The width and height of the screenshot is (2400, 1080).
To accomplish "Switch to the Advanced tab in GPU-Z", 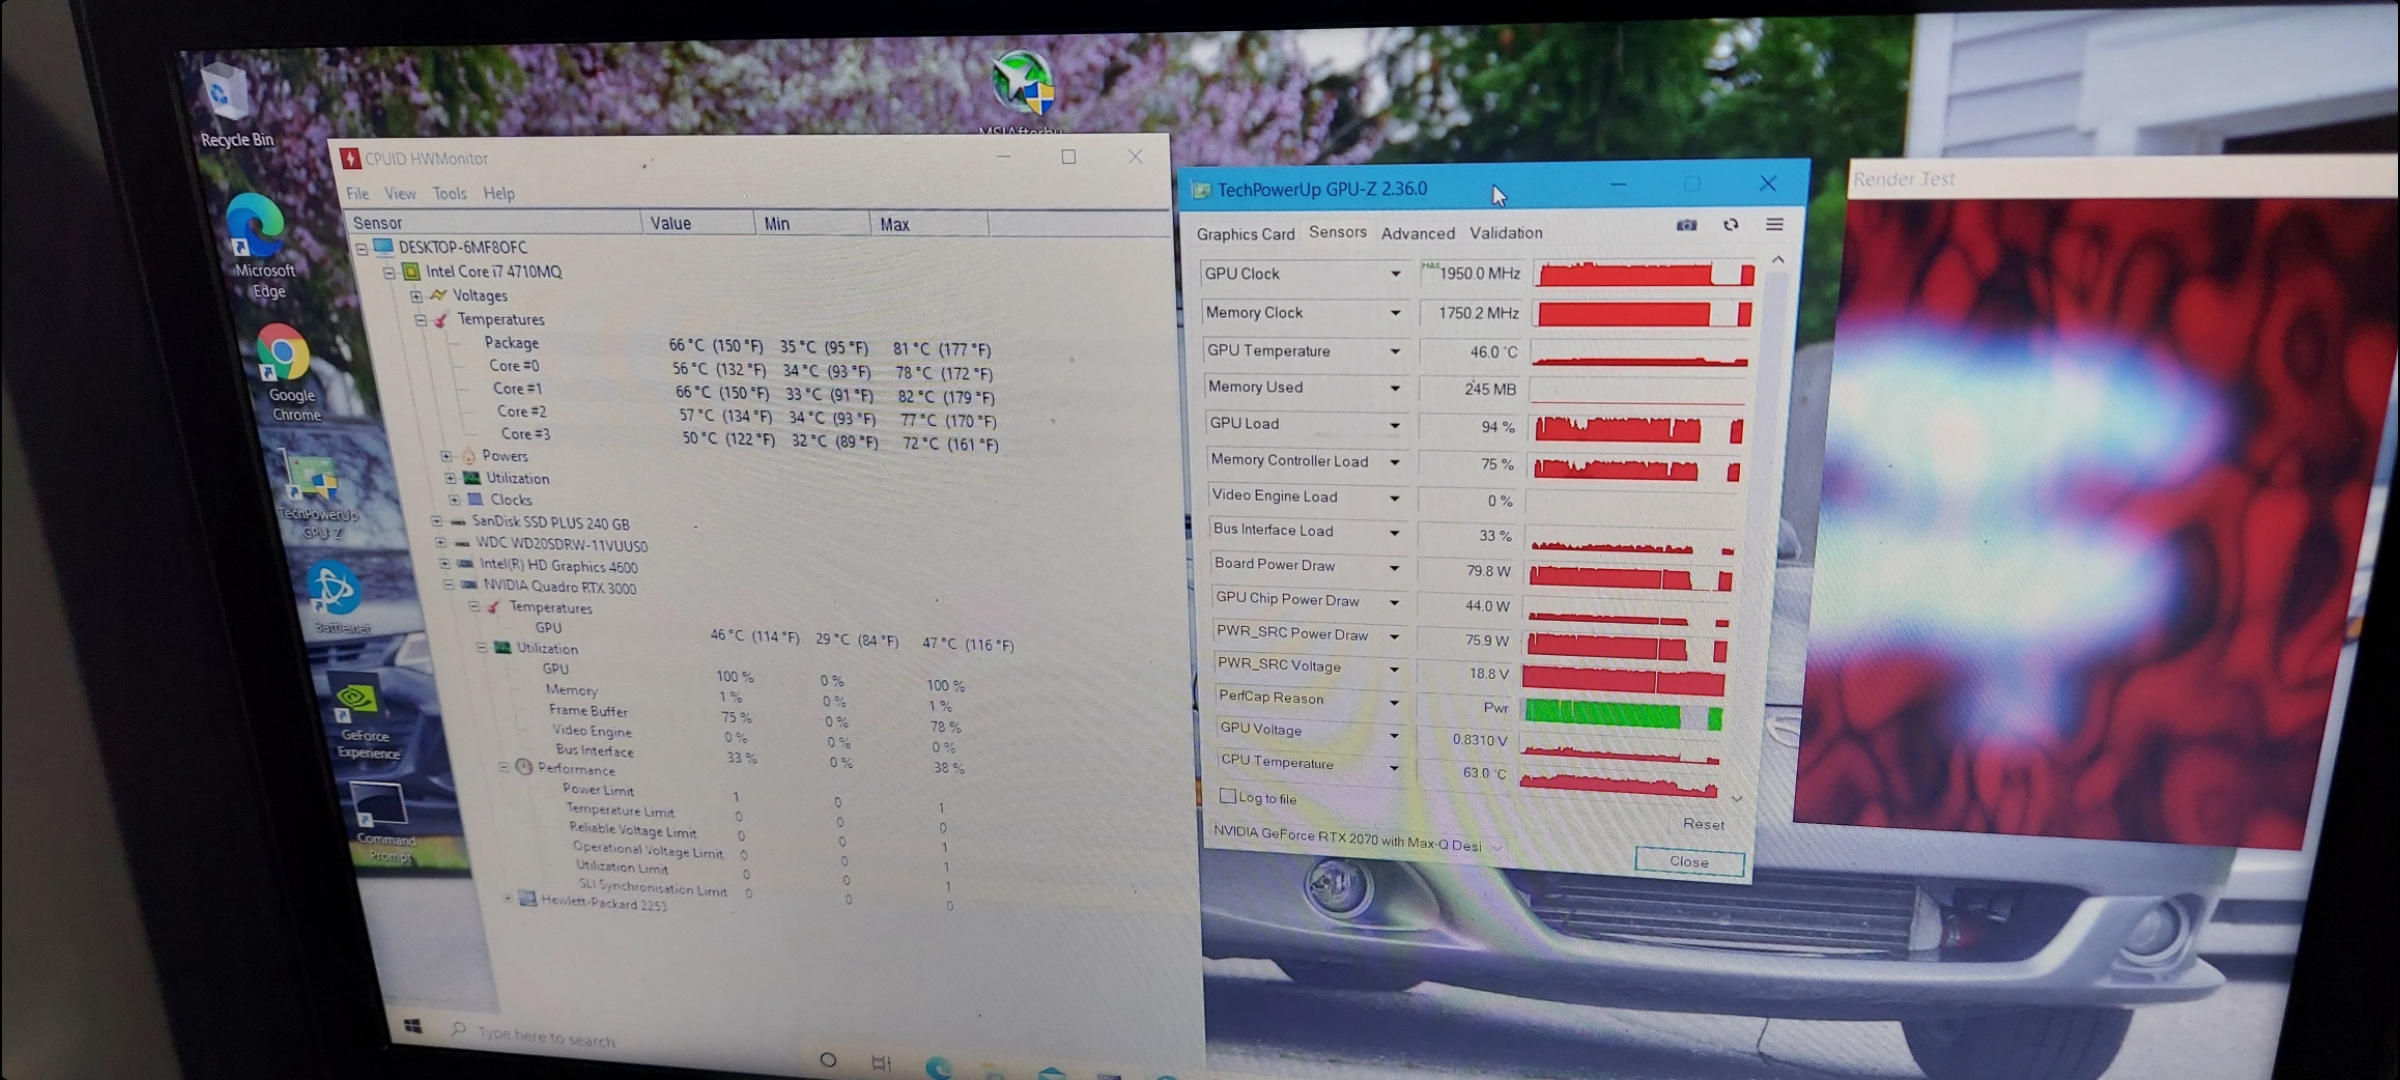I will pyautogui.click(x=1418, y=233).
